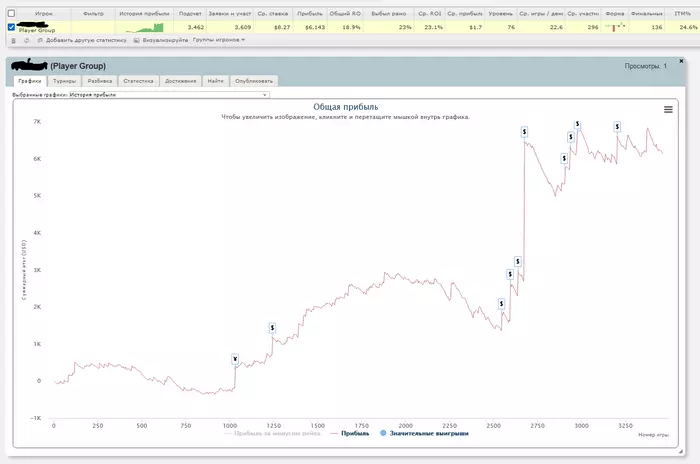Screen dimensions: 700x464
Task: Open the chart hamburger menu
Action: click(668, 109)
